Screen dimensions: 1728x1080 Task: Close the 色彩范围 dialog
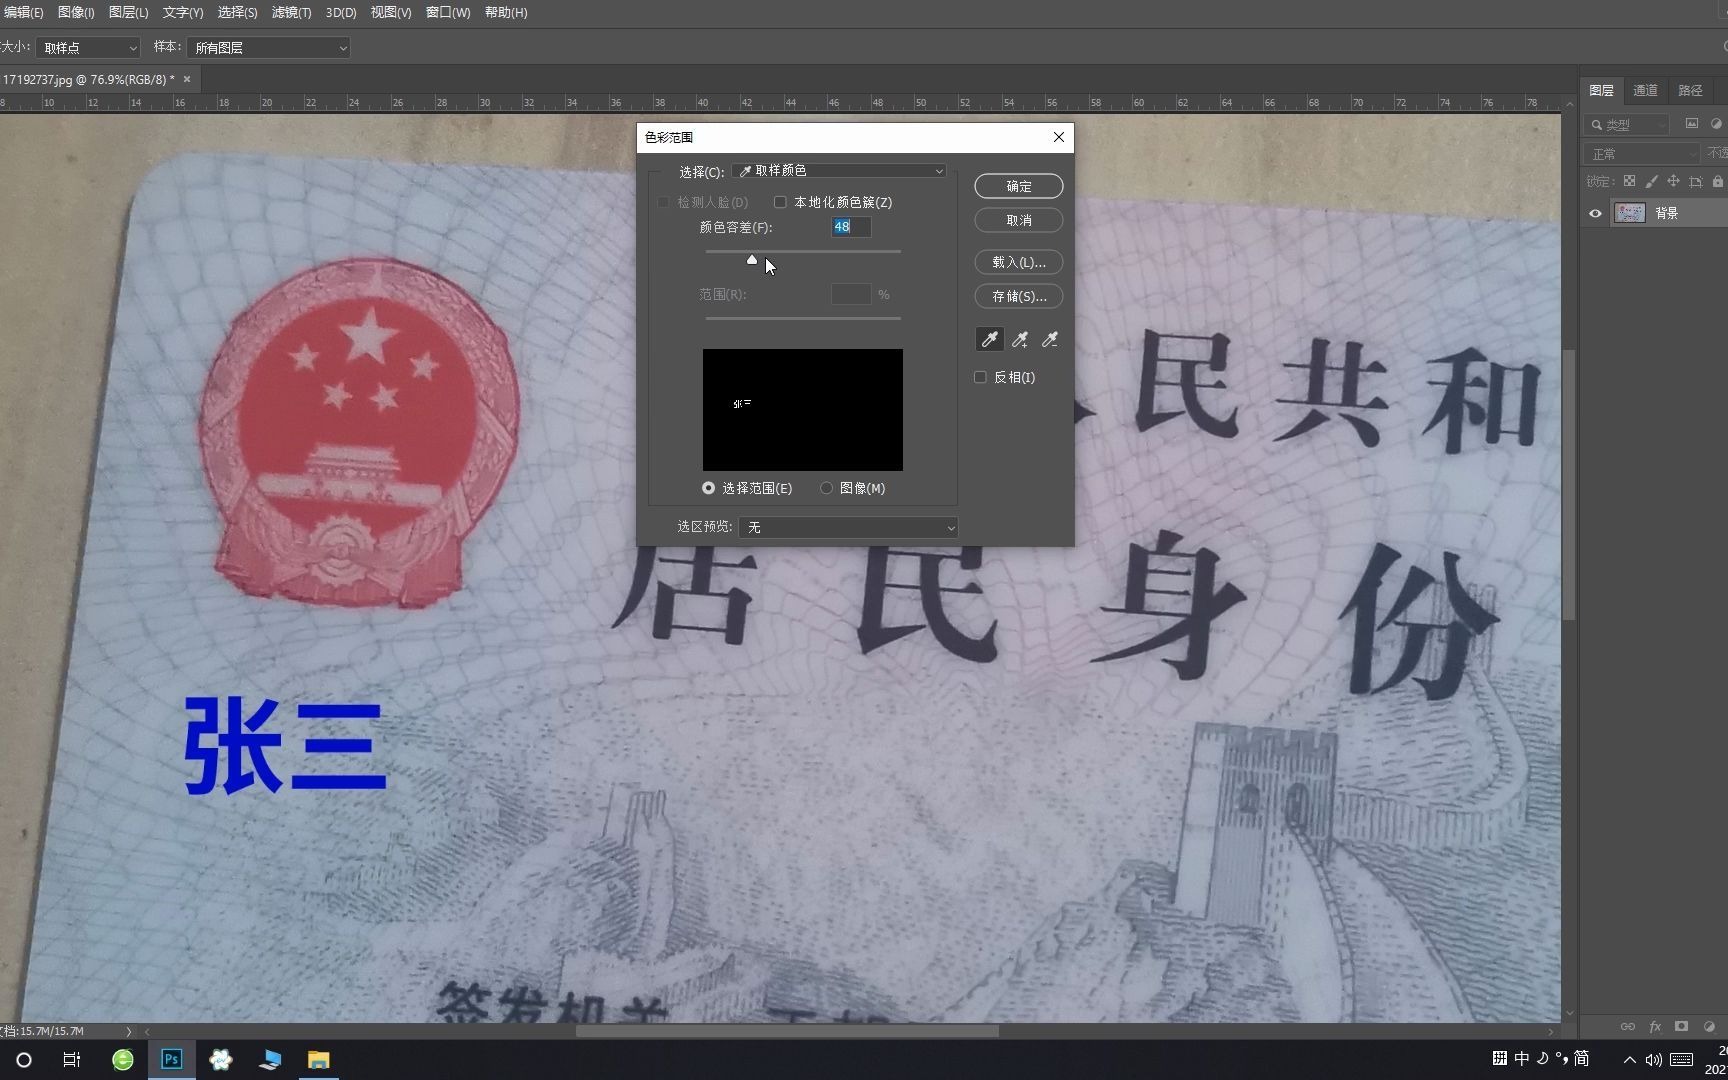1059,137
